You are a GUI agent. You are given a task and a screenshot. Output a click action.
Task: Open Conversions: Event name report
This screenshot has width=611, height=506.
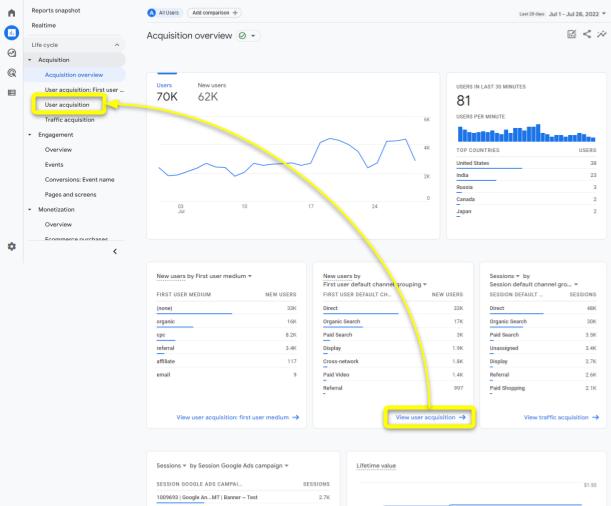pos(79,180)
